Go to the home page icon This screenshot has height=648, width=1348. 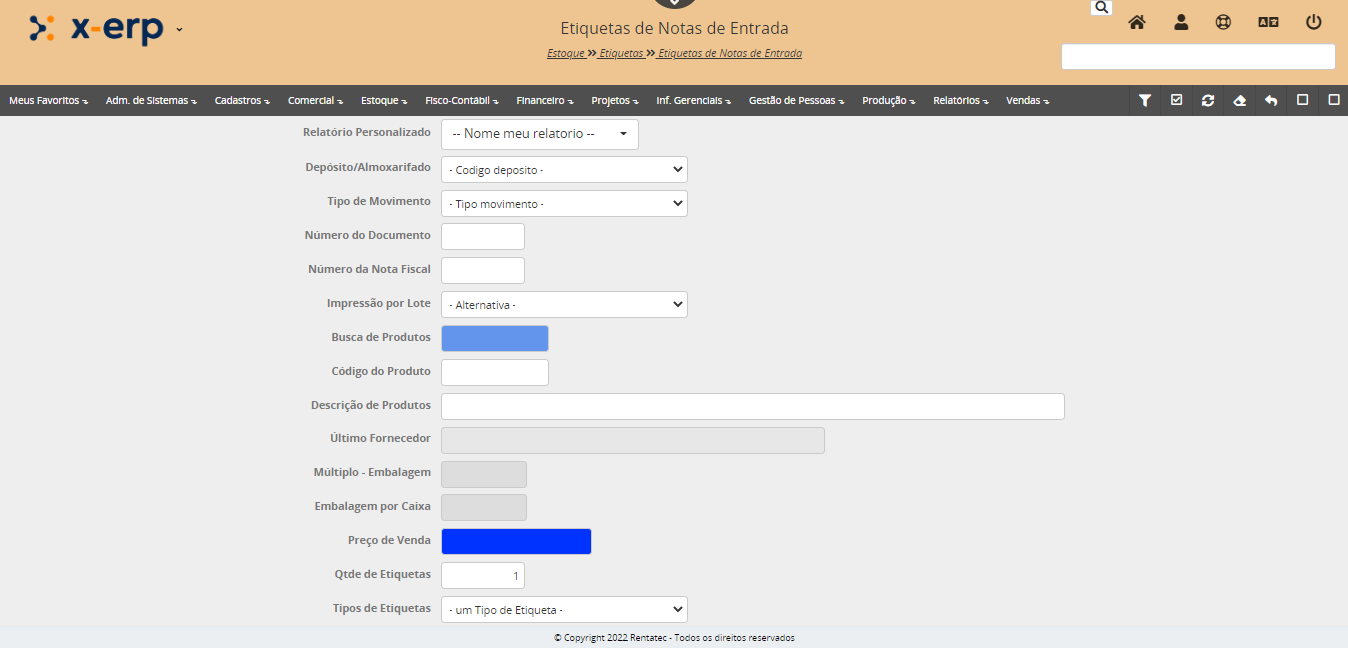(1137, 22)
